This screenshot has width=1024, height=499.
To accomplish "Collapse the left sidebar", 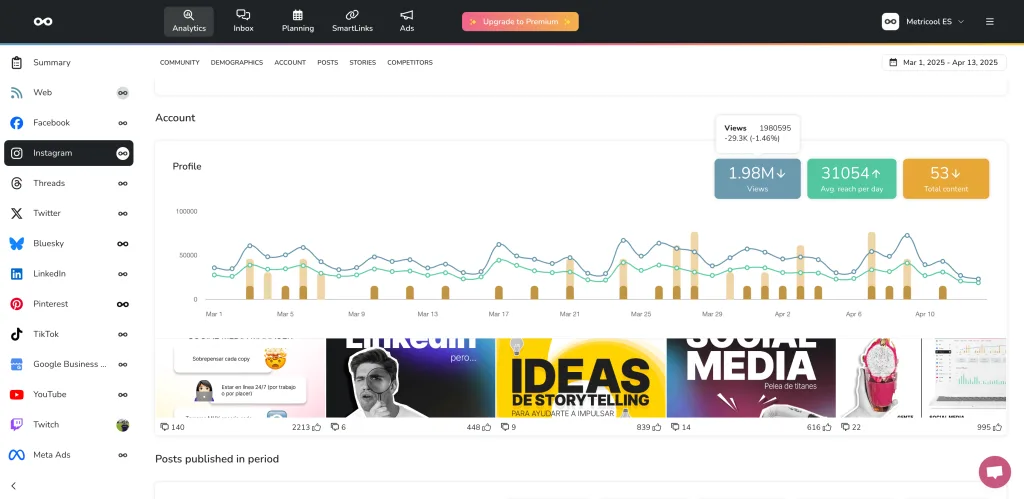I will [14, 485].
